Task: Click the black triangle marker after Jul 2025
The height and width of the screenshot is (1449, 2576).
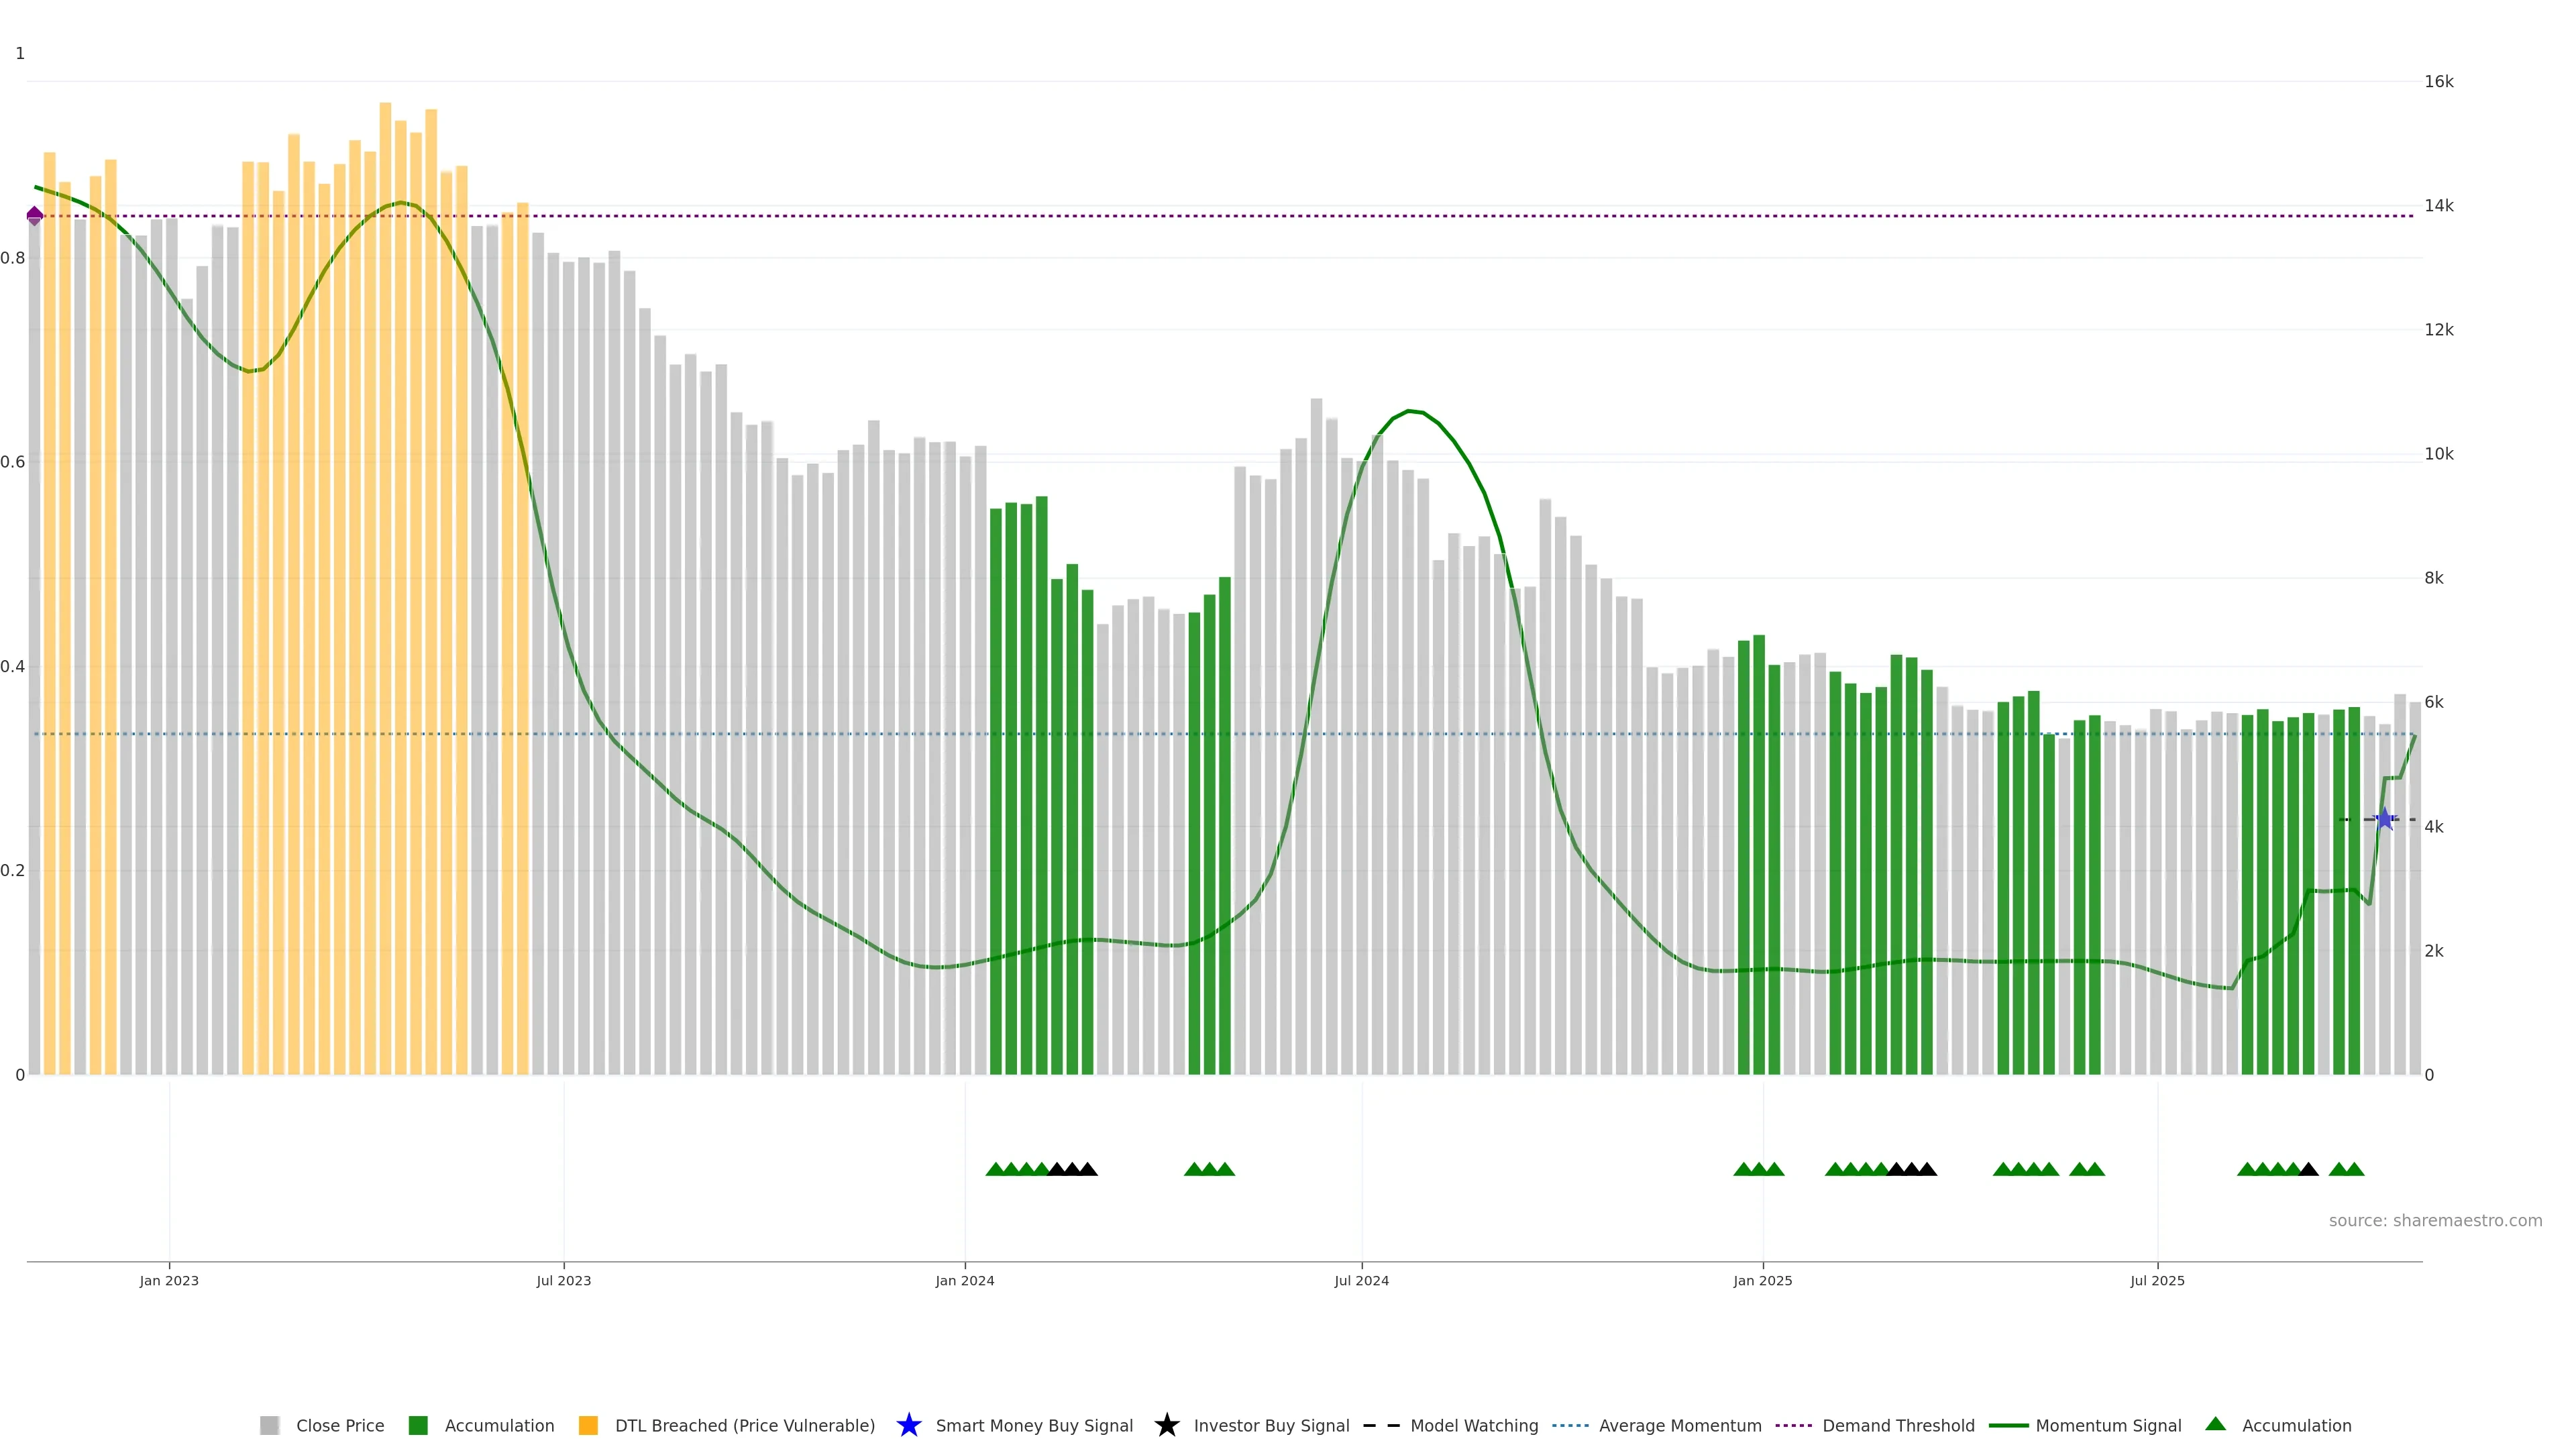Action: (2309, 1169)
